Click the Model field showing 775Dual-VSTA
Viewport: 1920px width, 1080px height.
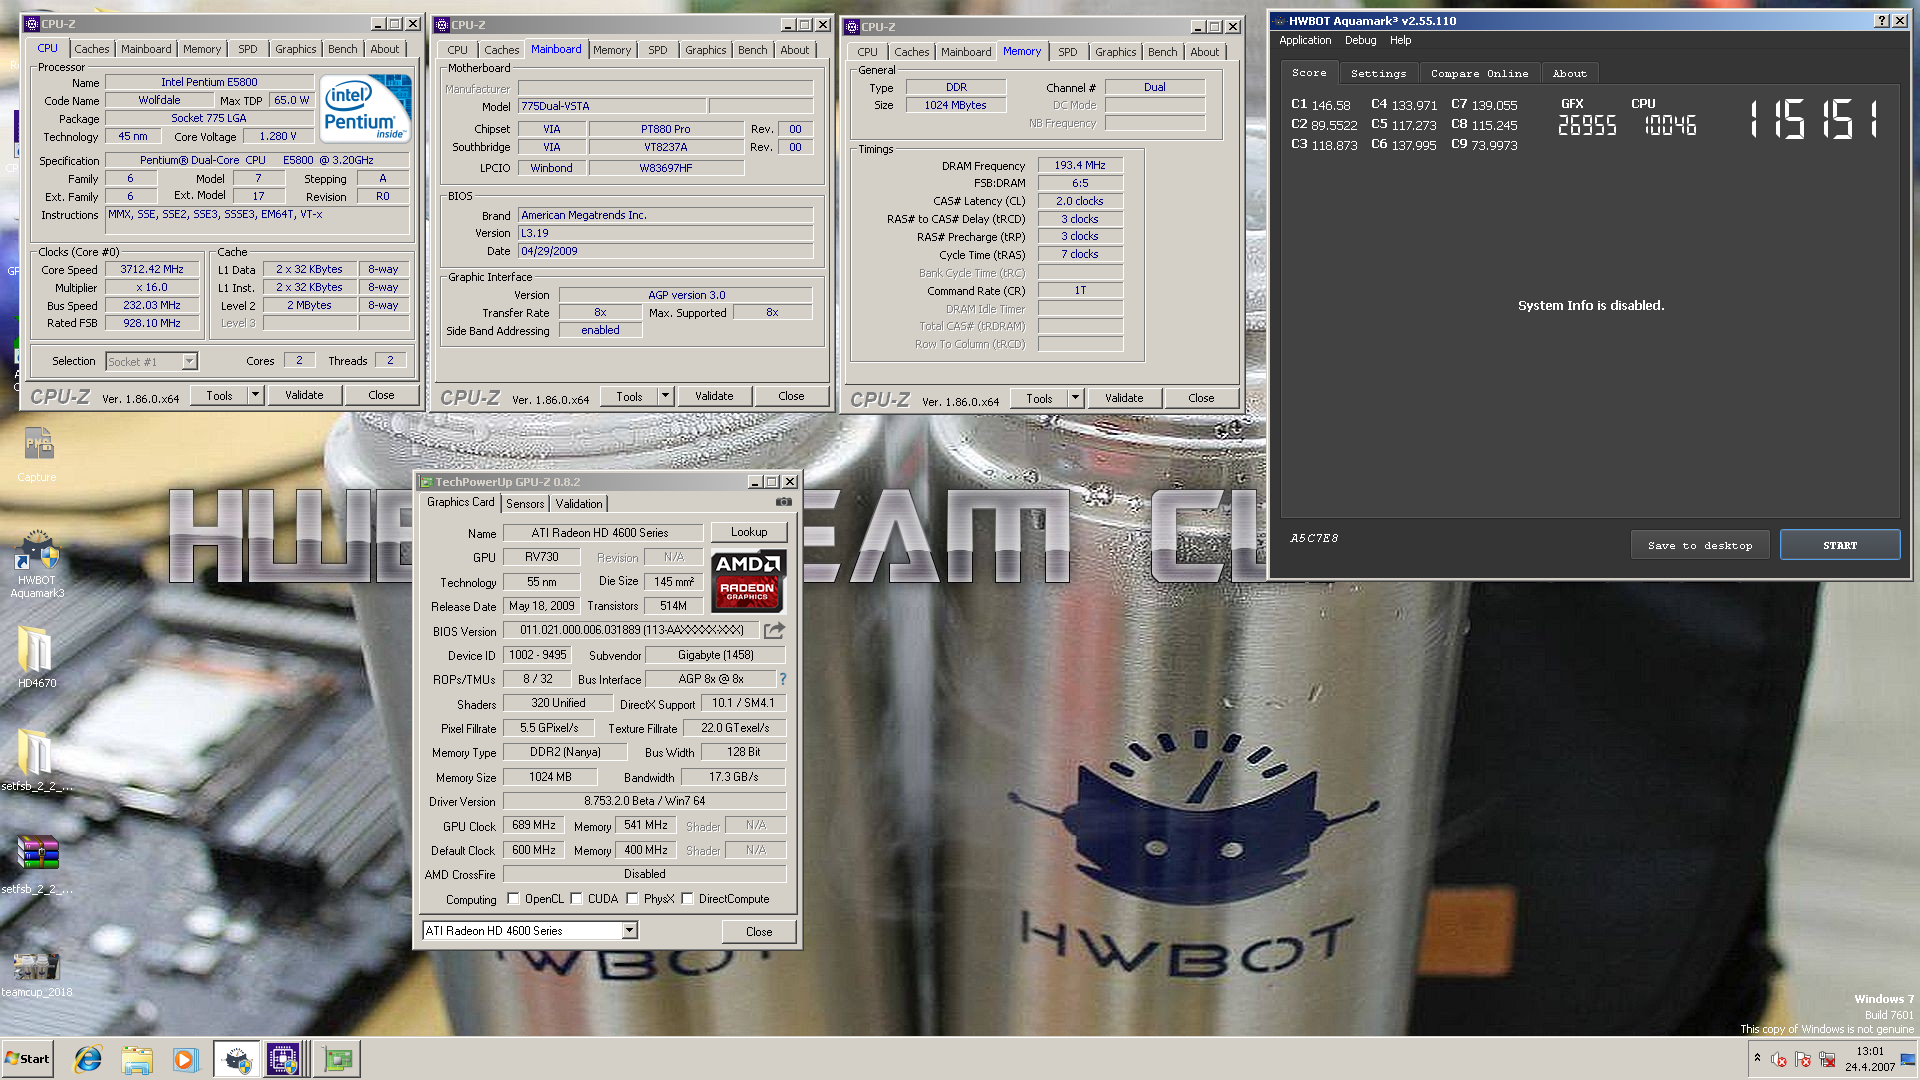pyautogui.click(x=612, y=106)
